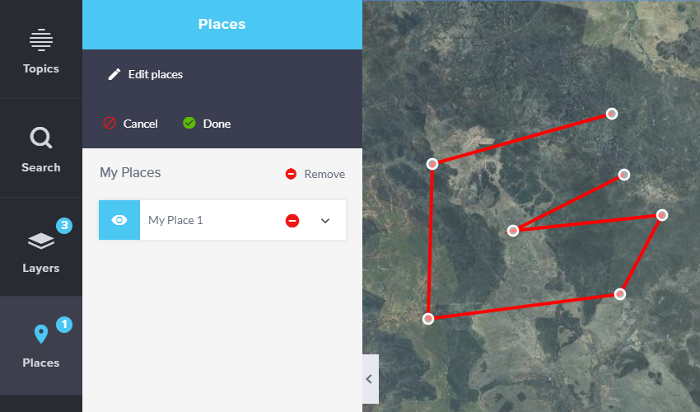Select the My Place 1 item label
The height and width of the screenshot is (412, 700).
pos(175,220)
